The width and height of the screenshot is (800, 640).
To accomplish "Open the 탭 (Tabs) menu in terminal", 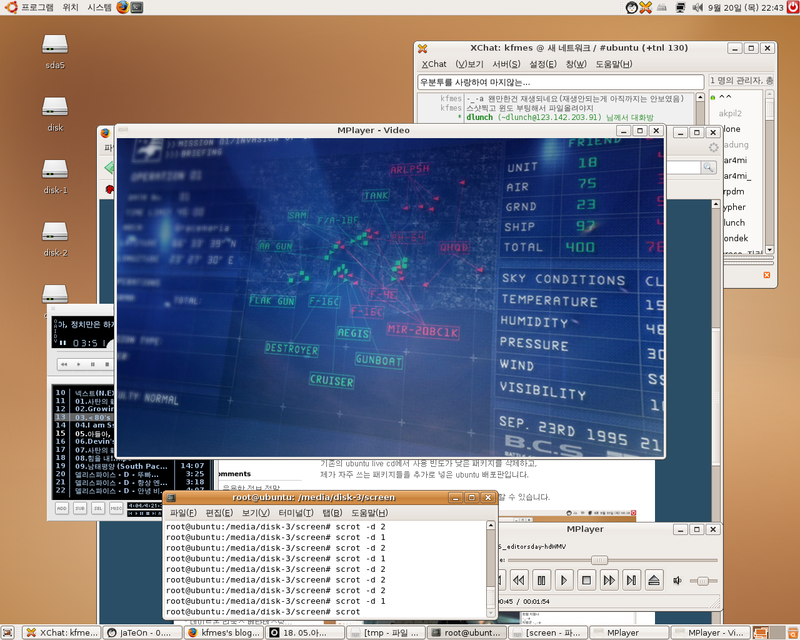I will [332, 512].
